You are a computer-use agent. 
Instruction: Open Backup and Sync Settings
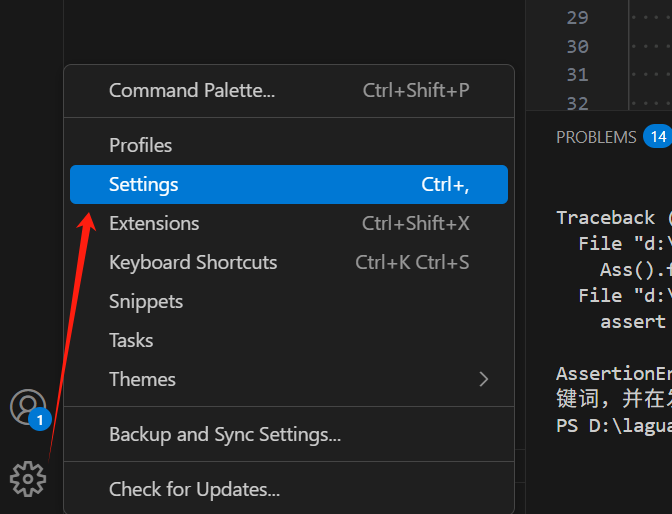(289, 434)
